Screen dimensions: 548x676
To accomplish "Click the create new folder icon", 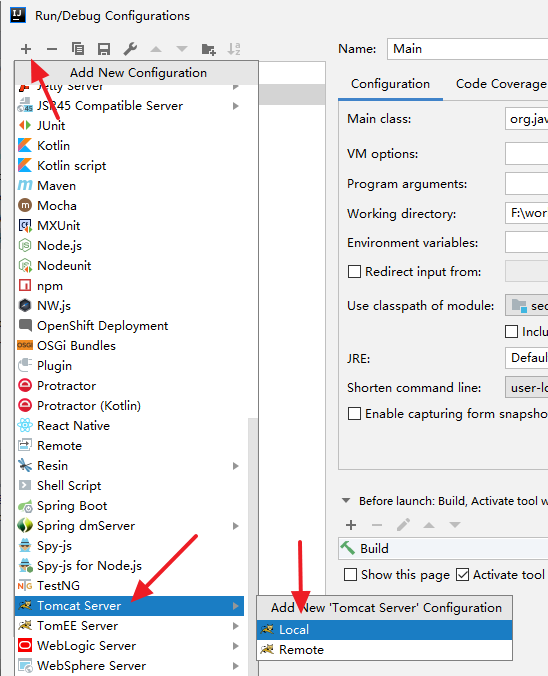I will [209, 49].
